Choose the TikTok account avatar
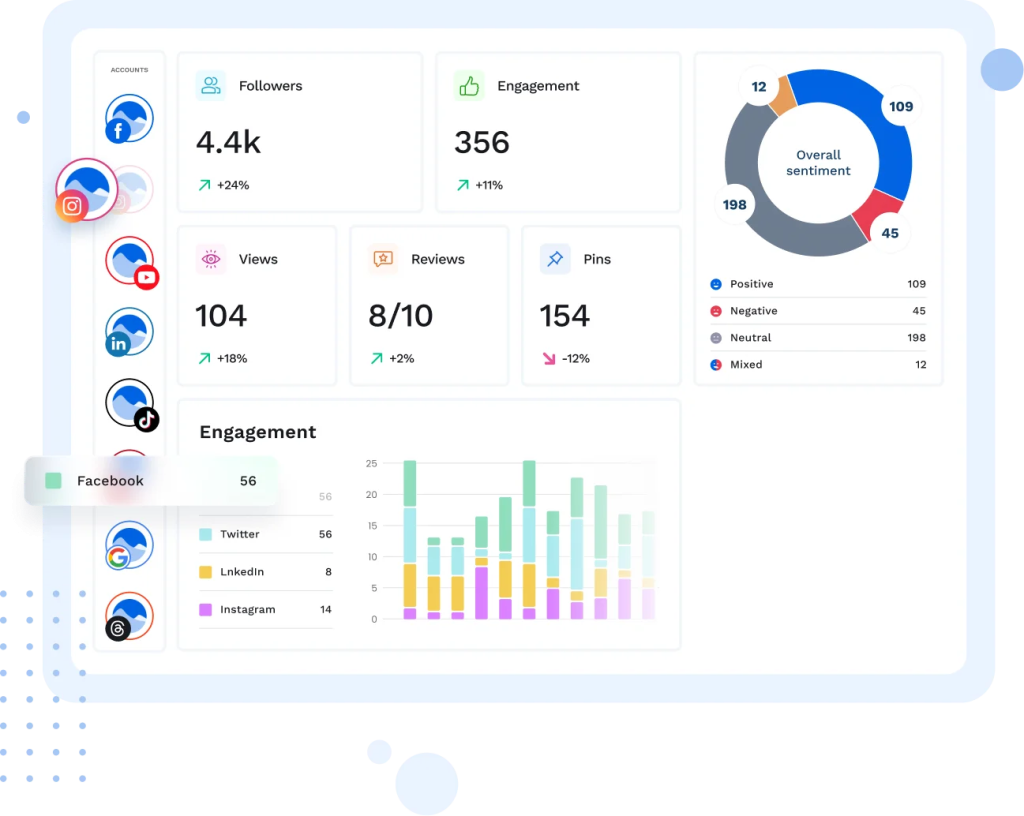 click(130, 403)
